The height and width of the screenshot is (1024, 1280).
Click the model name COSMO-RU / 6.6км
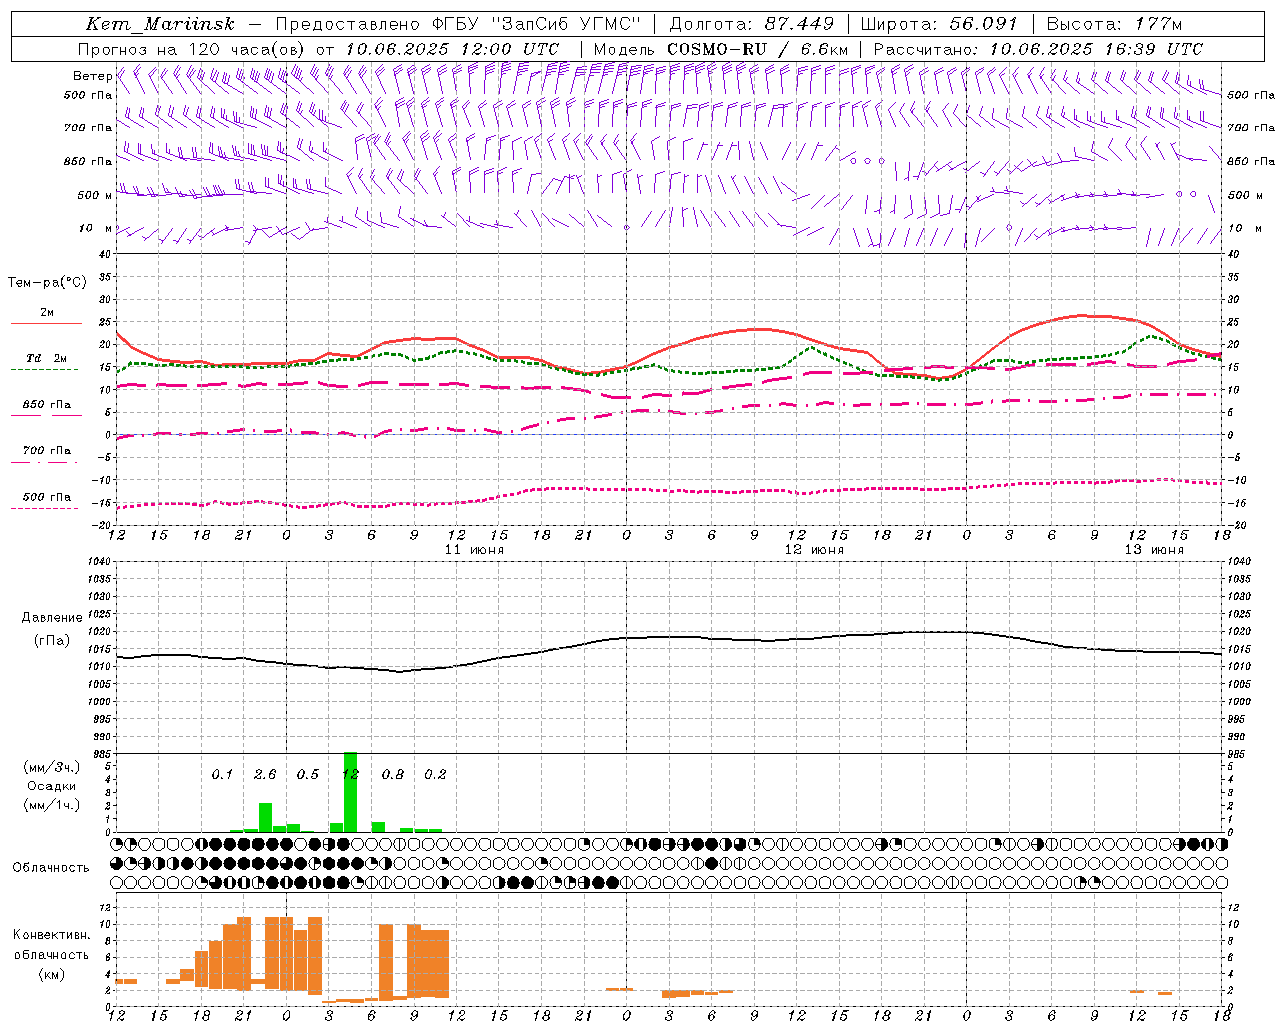pos(758,49)
